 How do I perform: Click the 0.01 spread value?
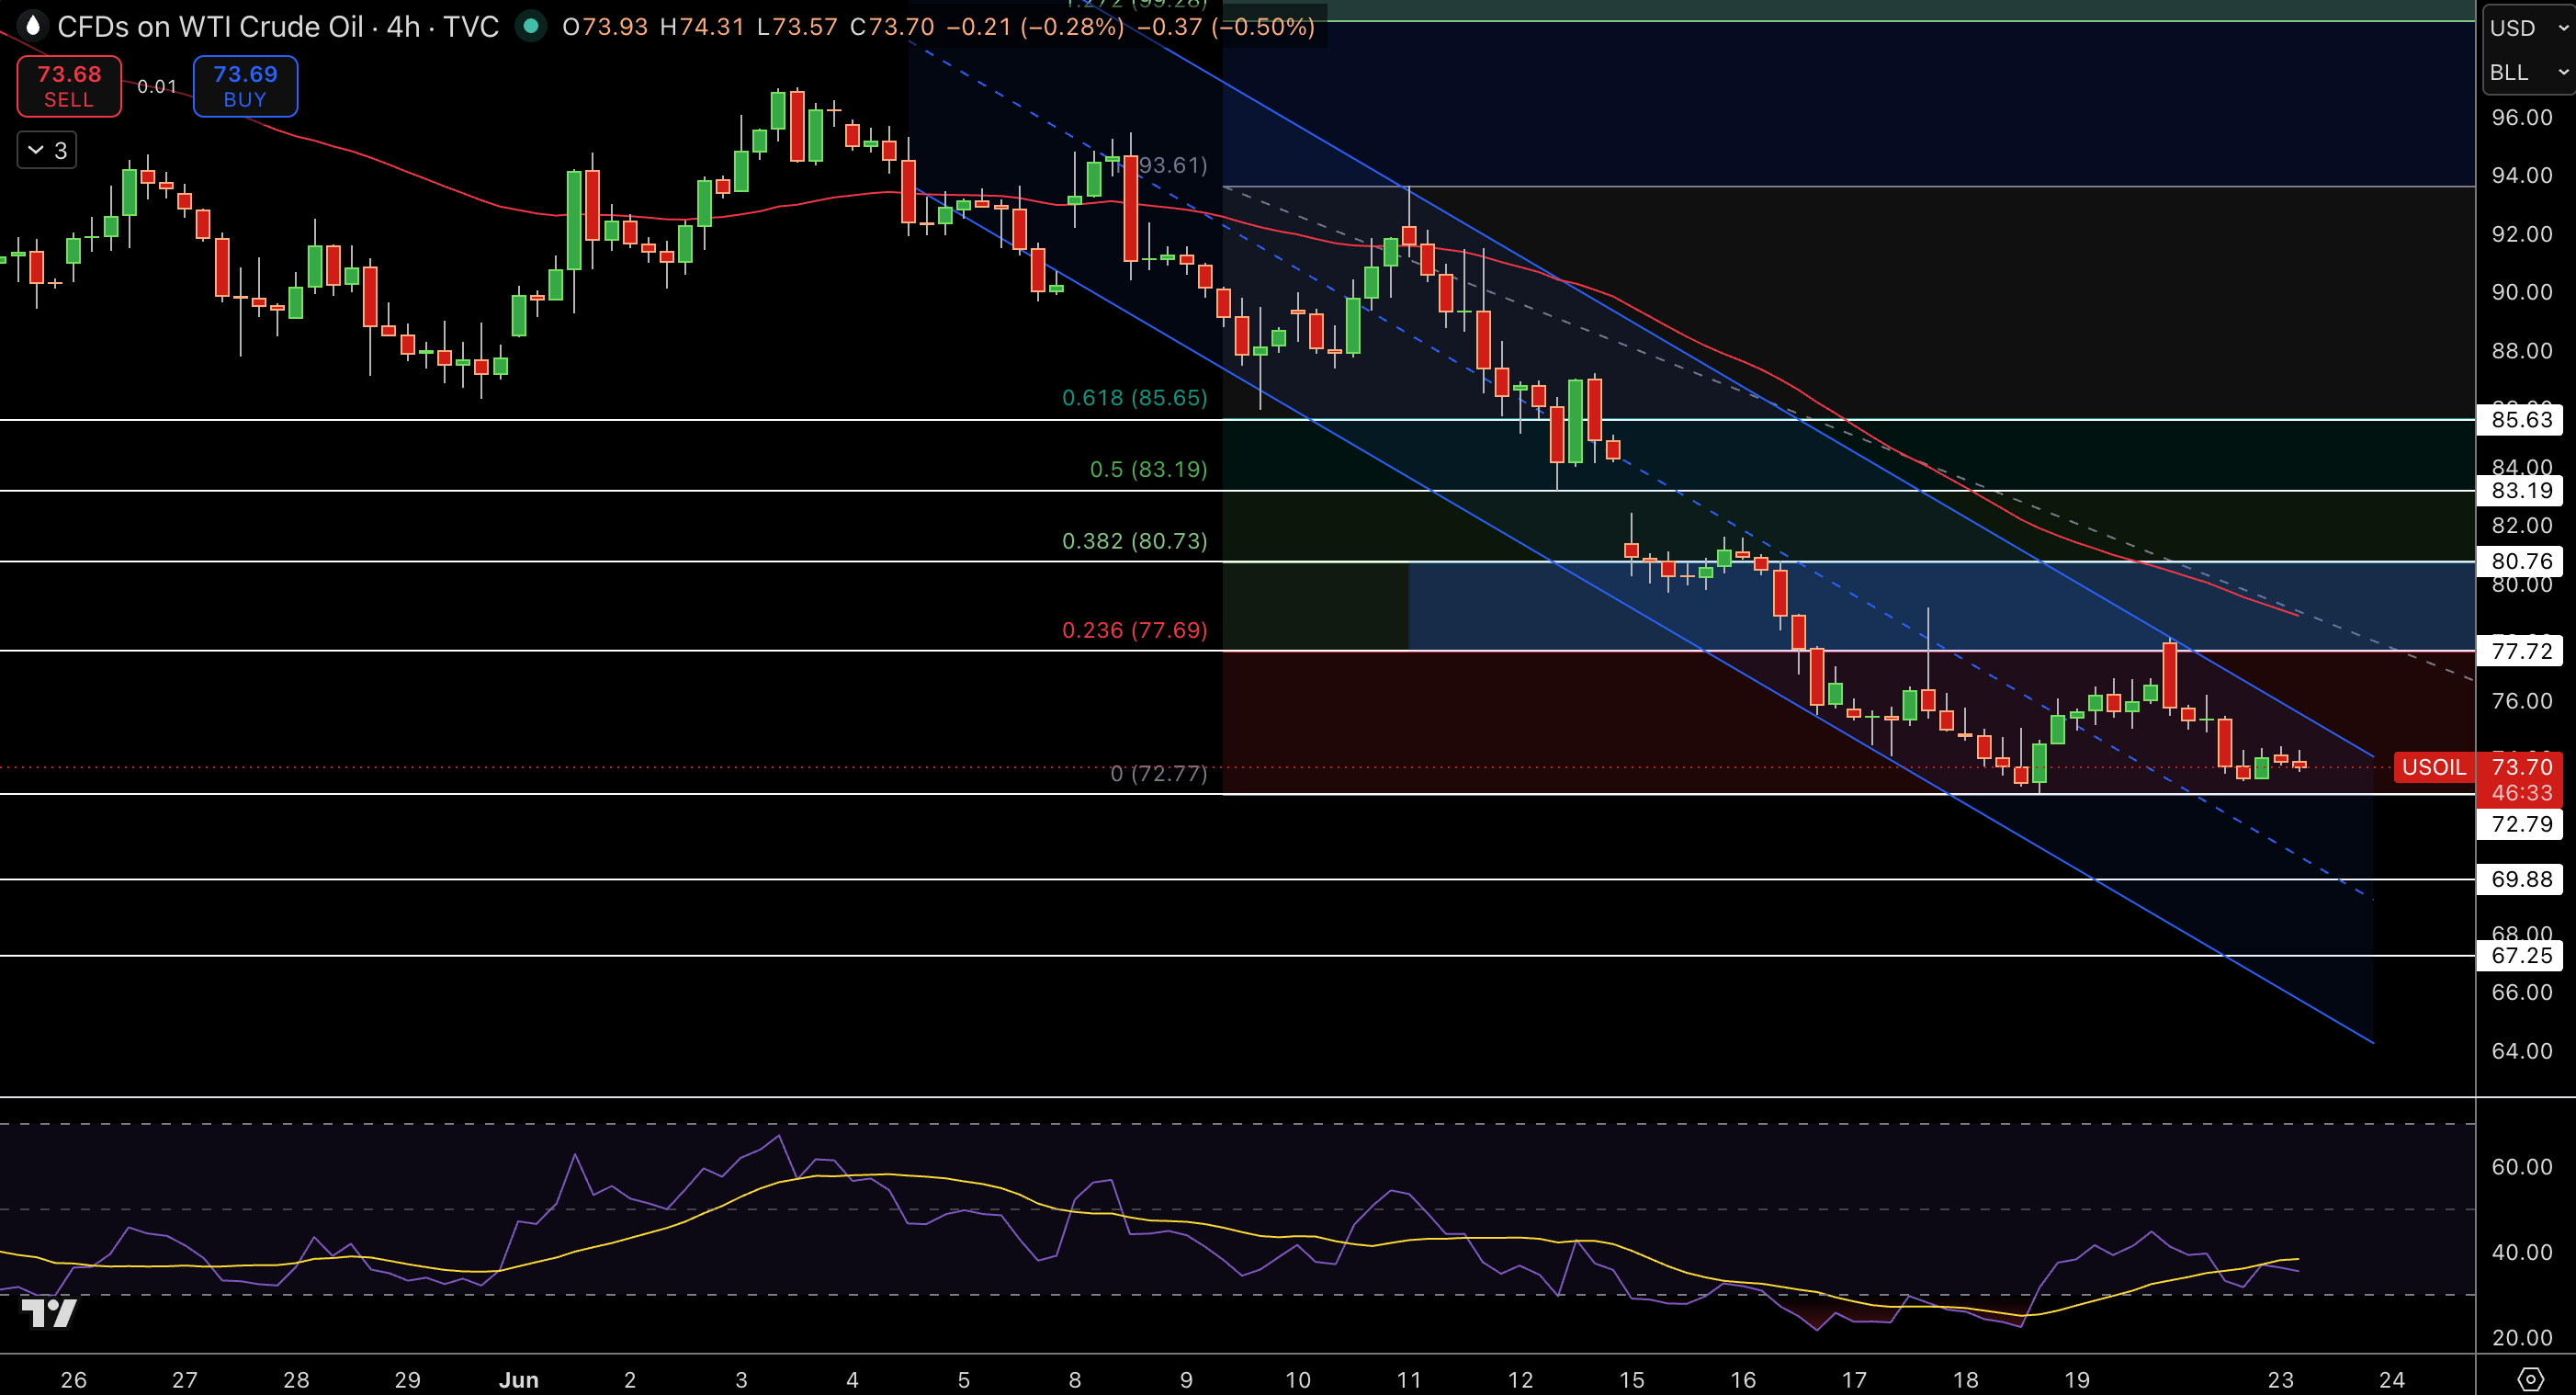coord(157,87)
